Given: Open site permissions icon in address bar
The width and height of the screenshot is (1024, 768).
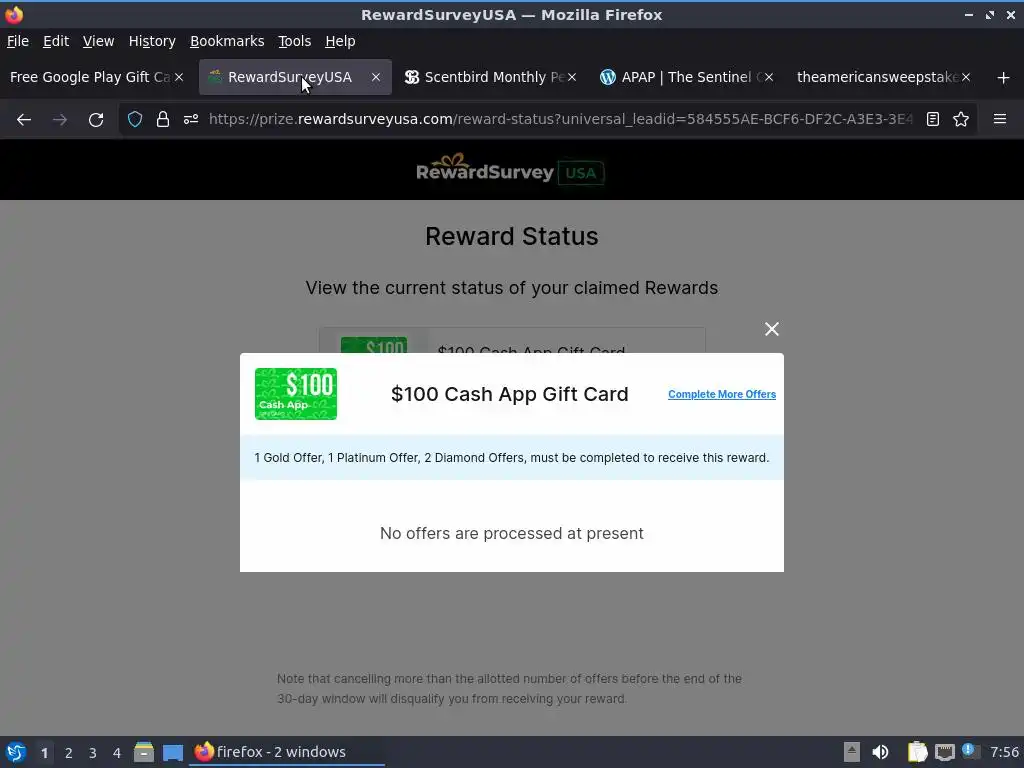Looking at the screenshot, I should [191, 119].
